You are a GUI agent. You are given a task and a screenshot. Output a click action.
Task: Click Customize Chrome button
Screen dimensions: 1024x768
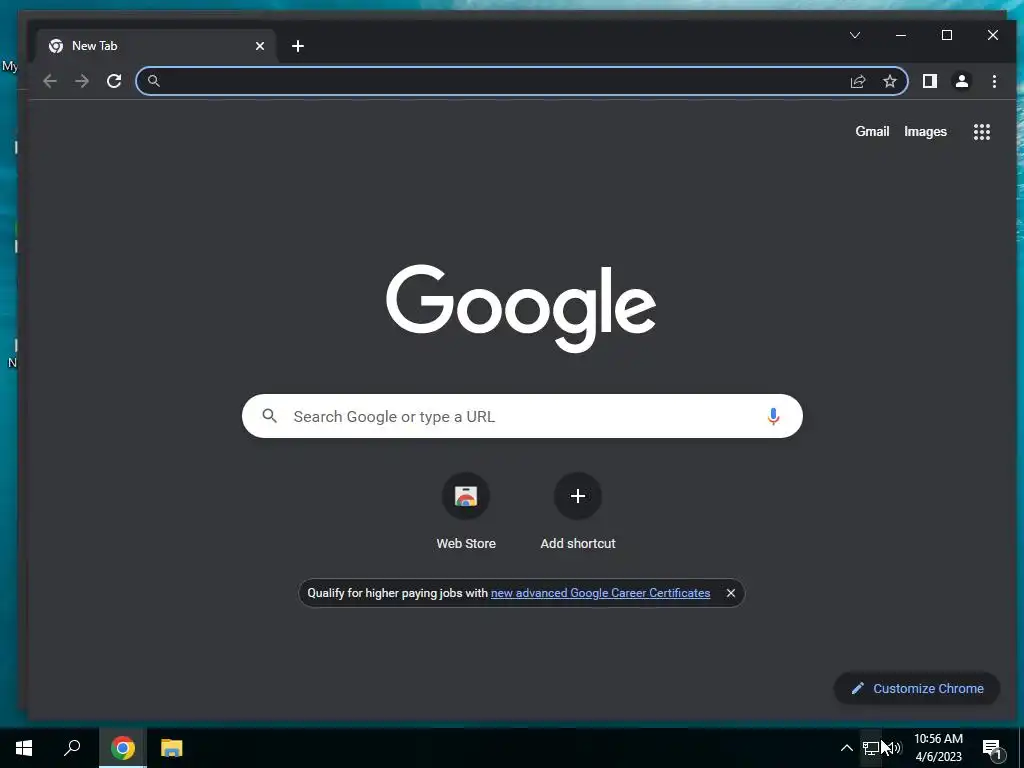tap(917, 688)
